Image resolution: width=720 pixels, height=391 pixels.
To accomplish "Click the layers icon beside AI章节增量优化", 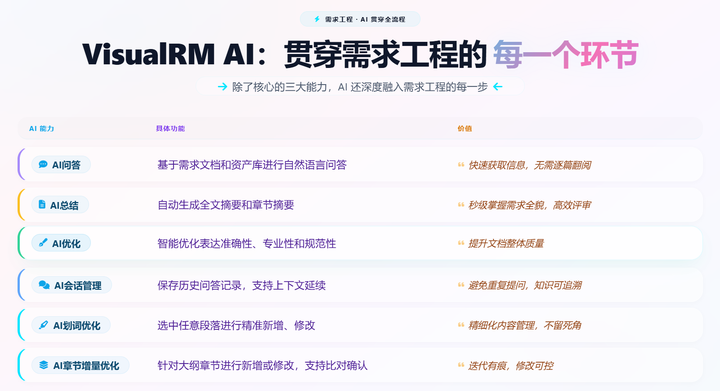I will (x=44, y=365).
